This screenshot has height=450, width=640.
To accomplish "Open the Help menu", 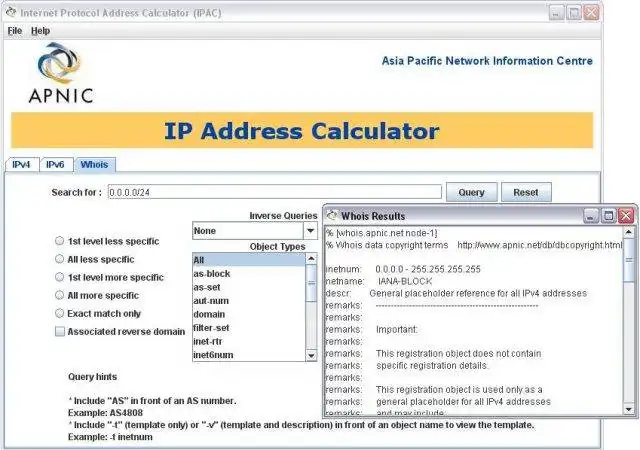I will click(40, 31).
